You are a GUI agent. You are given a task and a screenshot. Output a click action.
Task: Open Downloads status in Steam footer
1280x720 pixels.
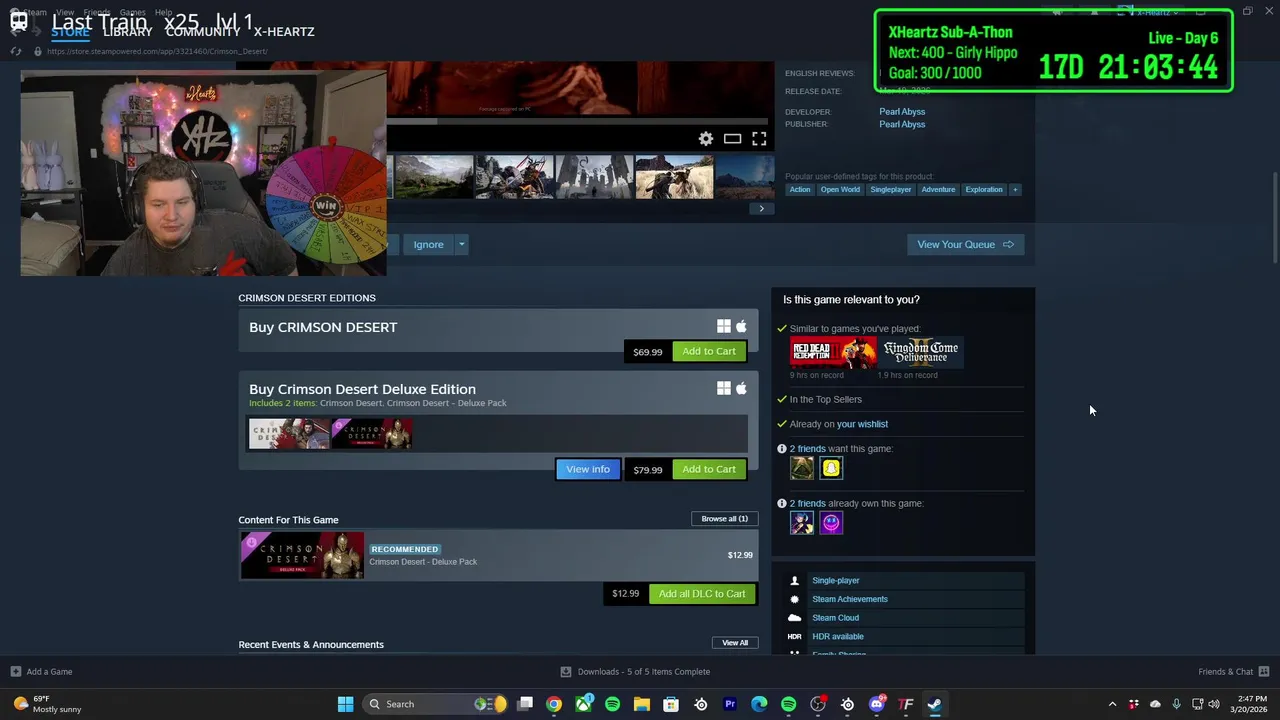pos(635,672)
